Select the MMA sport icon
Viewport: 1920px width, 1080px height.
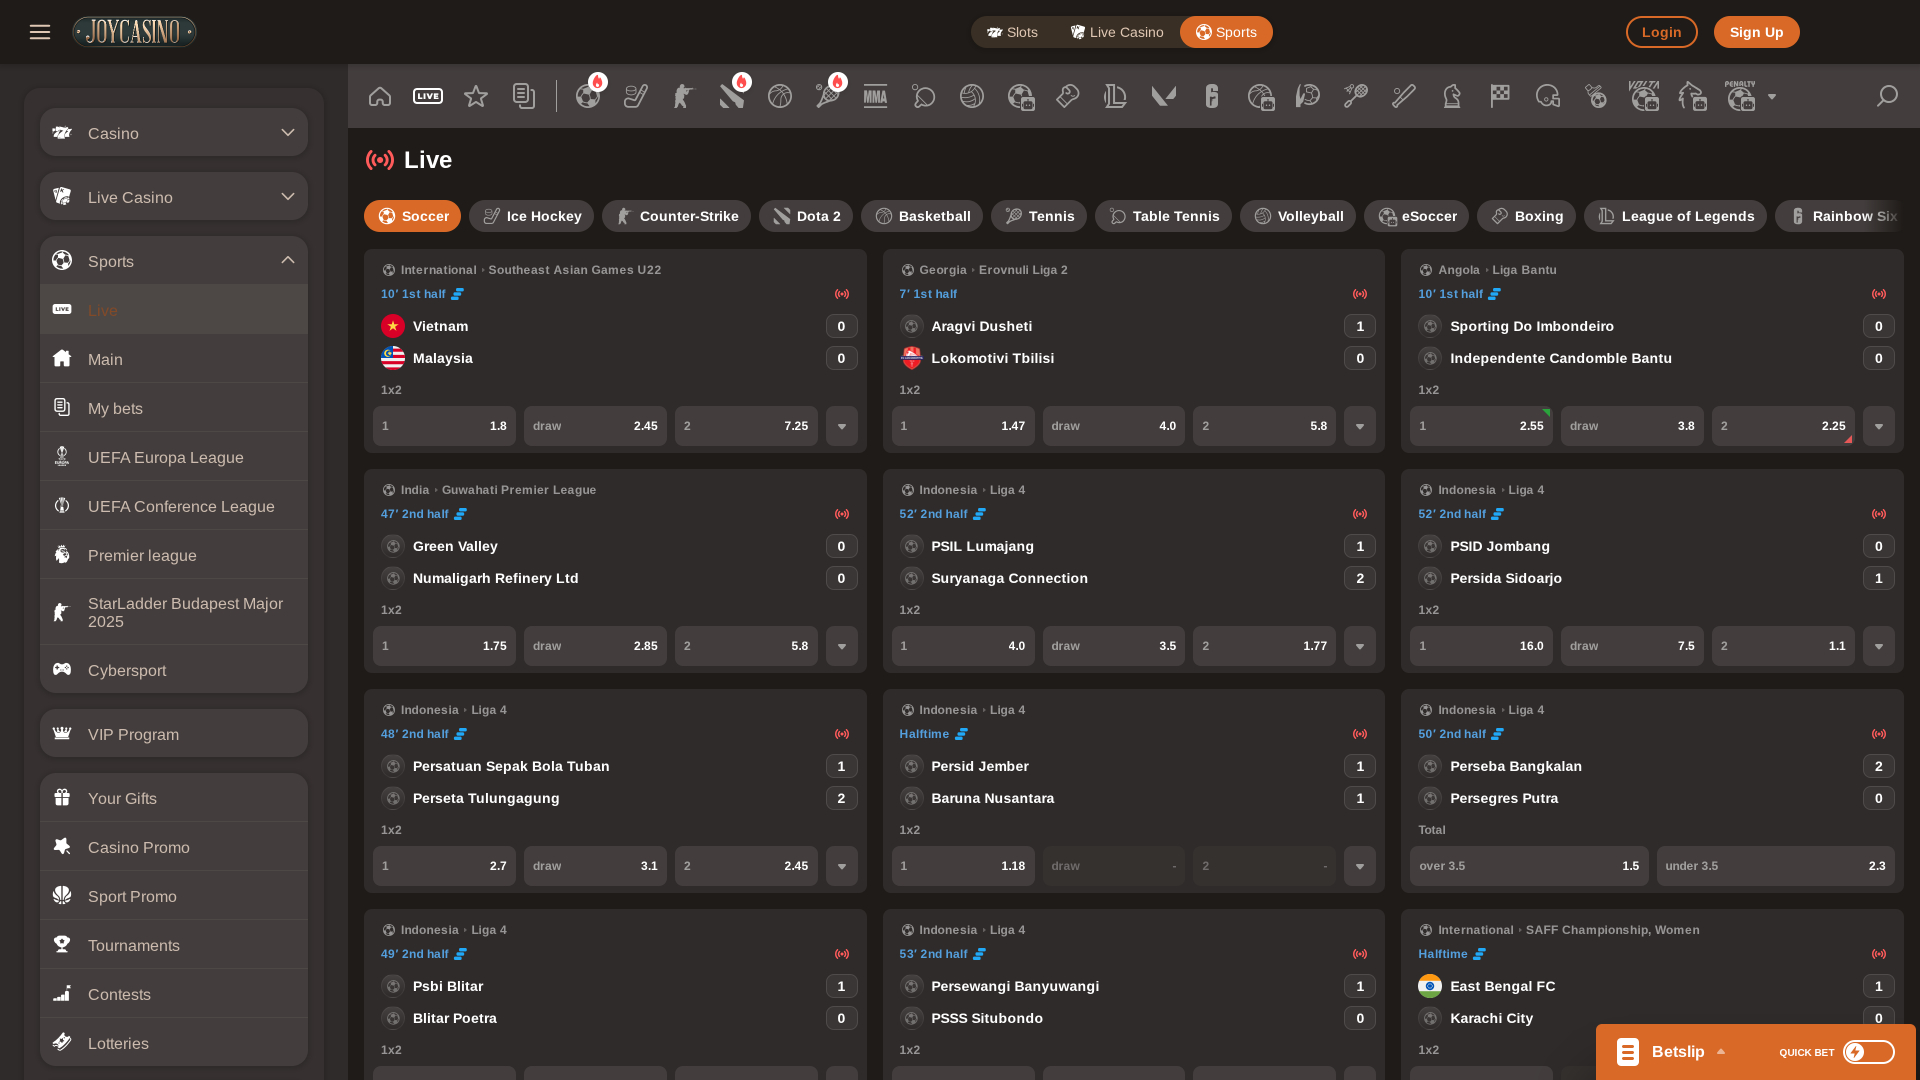[875, 96]
